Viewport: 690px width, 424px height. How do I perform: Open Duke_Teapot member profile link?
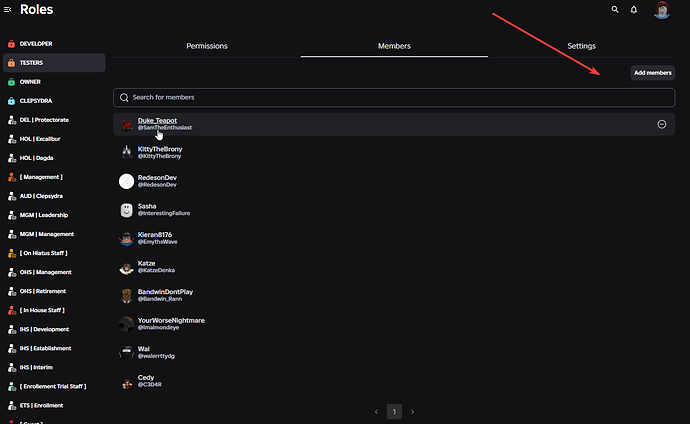157,120
